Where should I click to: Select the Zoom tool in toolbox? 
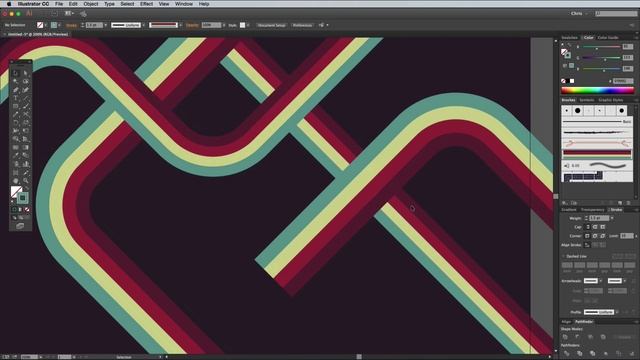(25, 180)
